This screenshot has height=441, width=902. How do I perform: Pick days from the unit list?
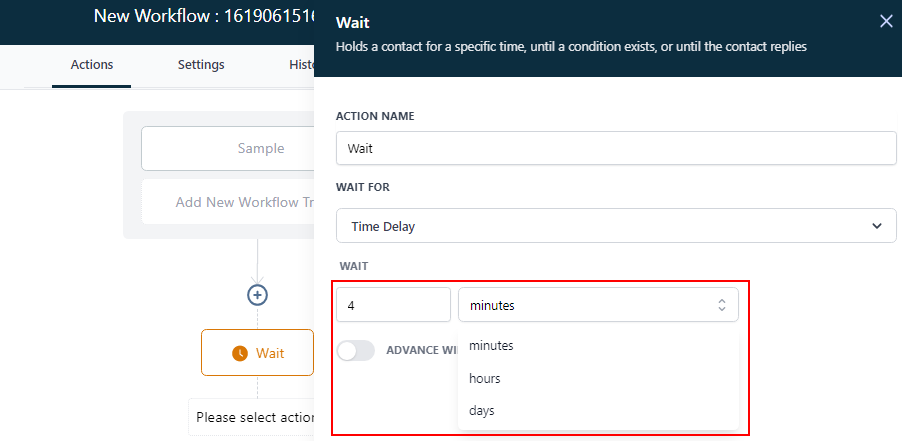pyautogui.click(x=482, y=411)
